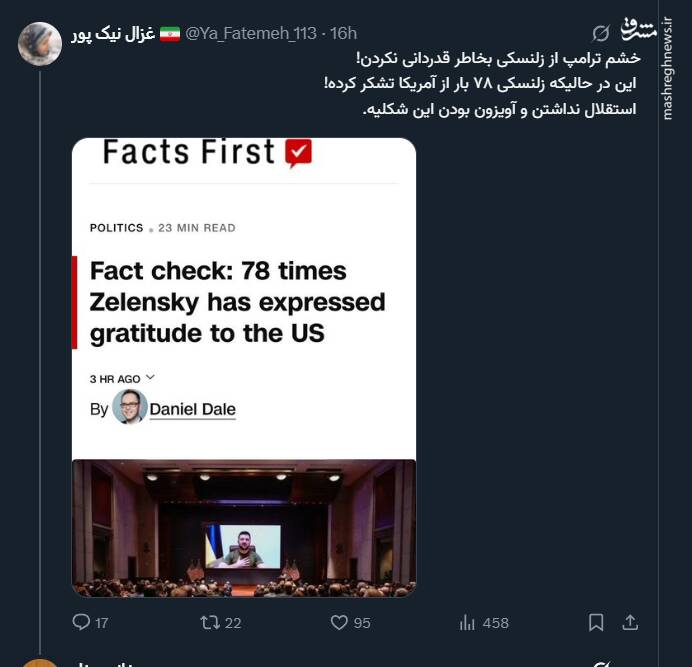Click Daniel Dale's round author photo
The width and height of the screenshot is (692, 667).
coord(130,408)
